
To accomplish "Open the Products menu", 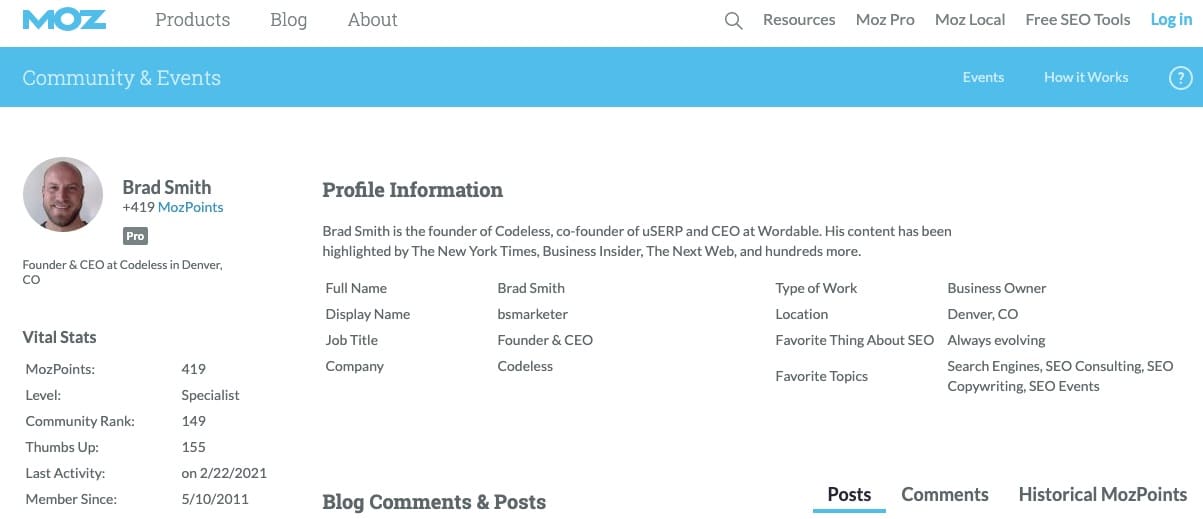I will tap(192, 20).
